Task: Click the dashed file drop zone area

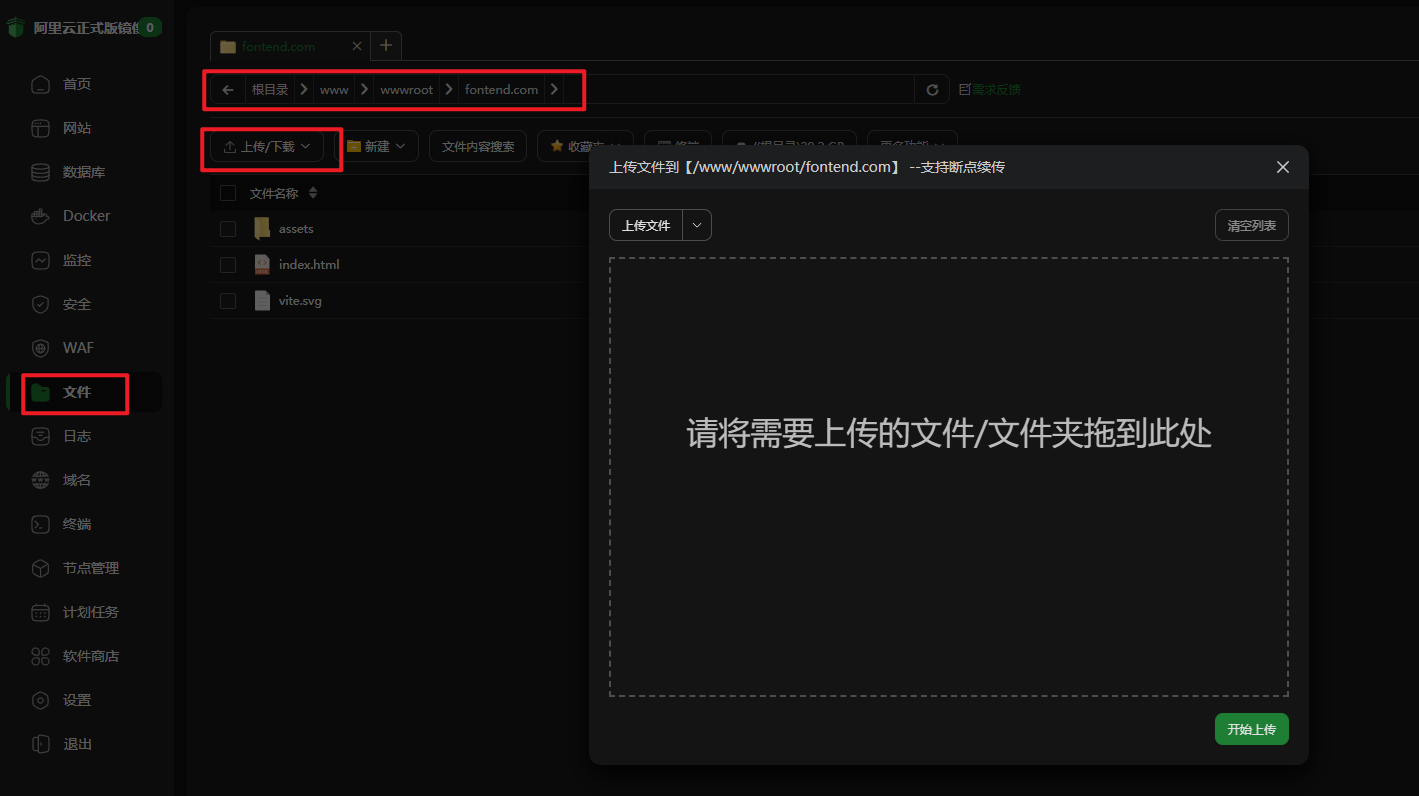Action: coord(948,477)
